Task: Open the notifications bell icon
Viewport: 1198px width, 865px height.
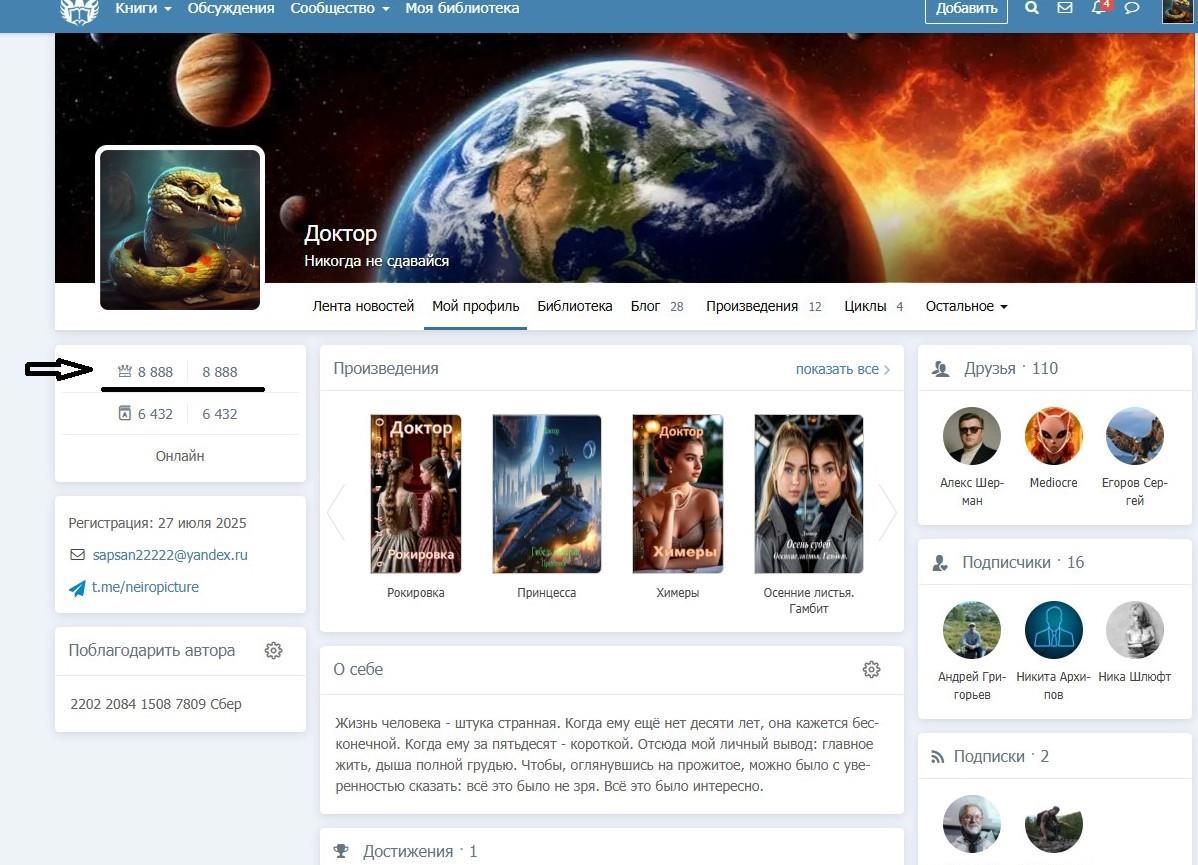Action: tap(1099, 8)
